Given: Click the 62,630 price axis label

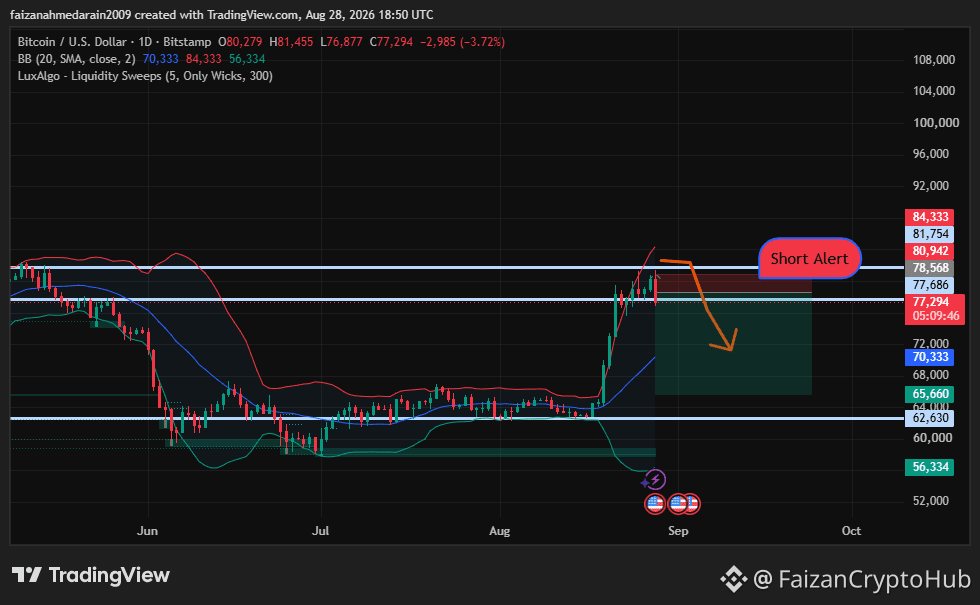Looking at the screenshot, I should point(929,418).
